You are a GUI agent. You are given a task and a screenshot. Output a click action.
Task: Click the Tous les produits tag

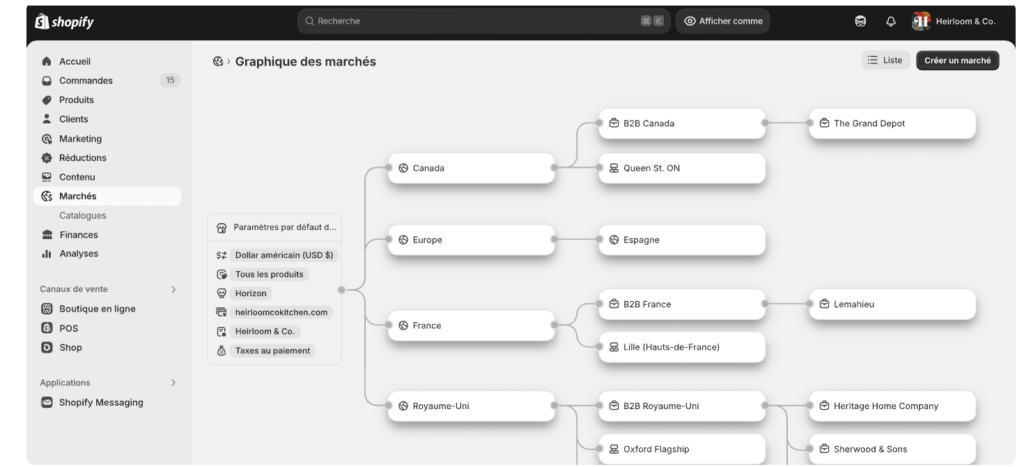(x=269, y=274)
